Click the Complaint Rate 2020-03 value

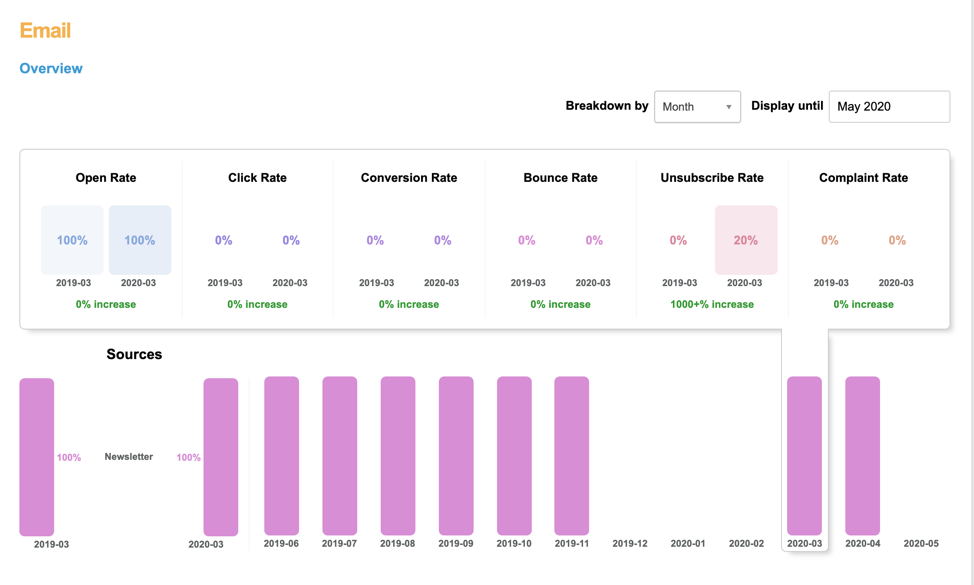point(897,240)
